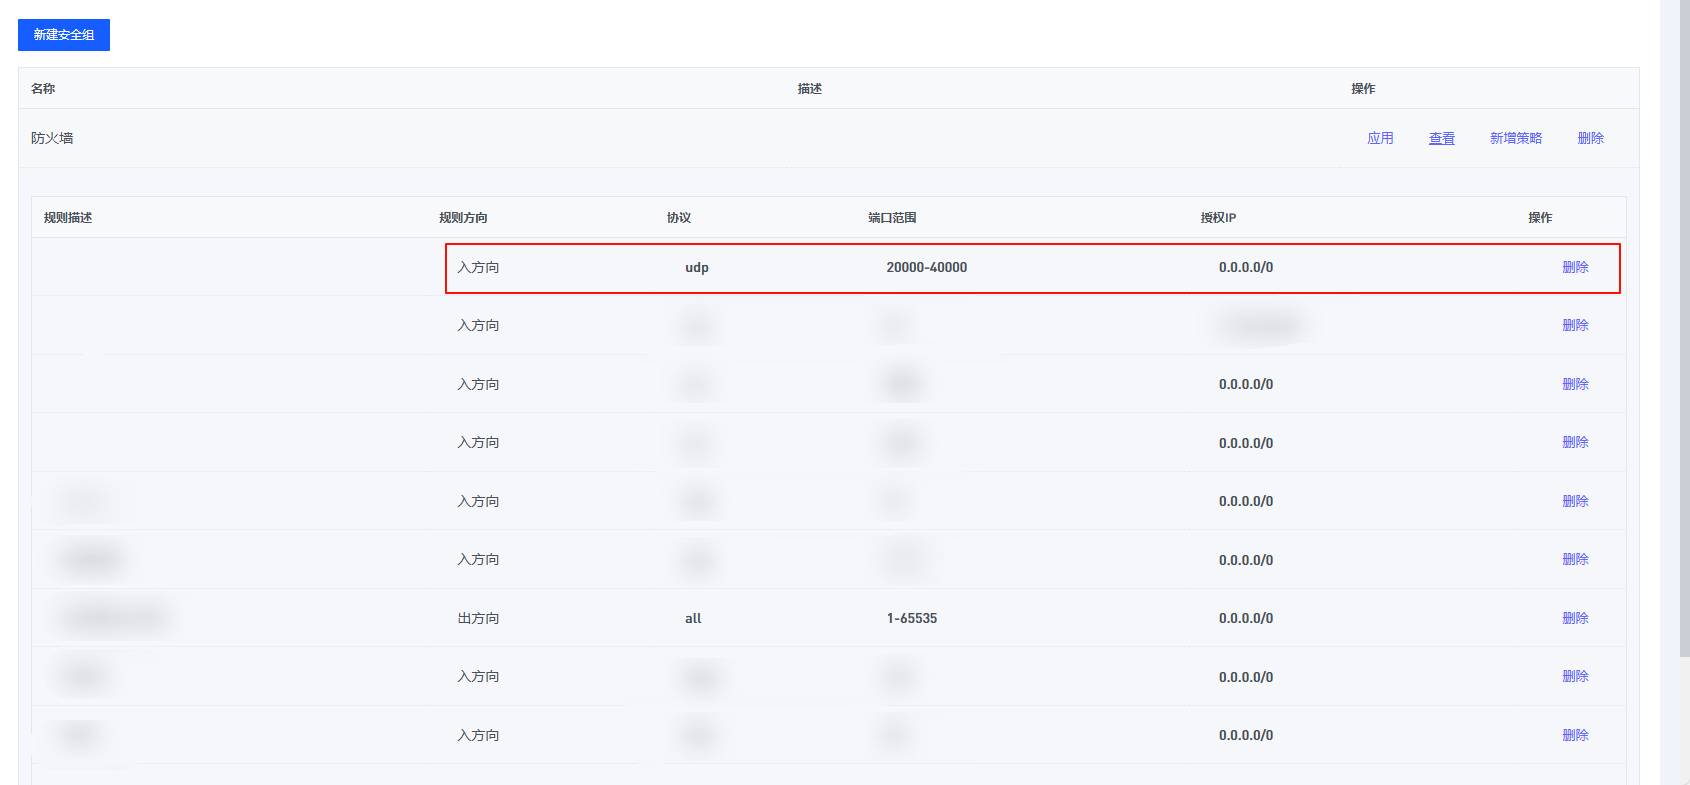
Task: Delete the second rule in the list
Action: click(1575, 325)
